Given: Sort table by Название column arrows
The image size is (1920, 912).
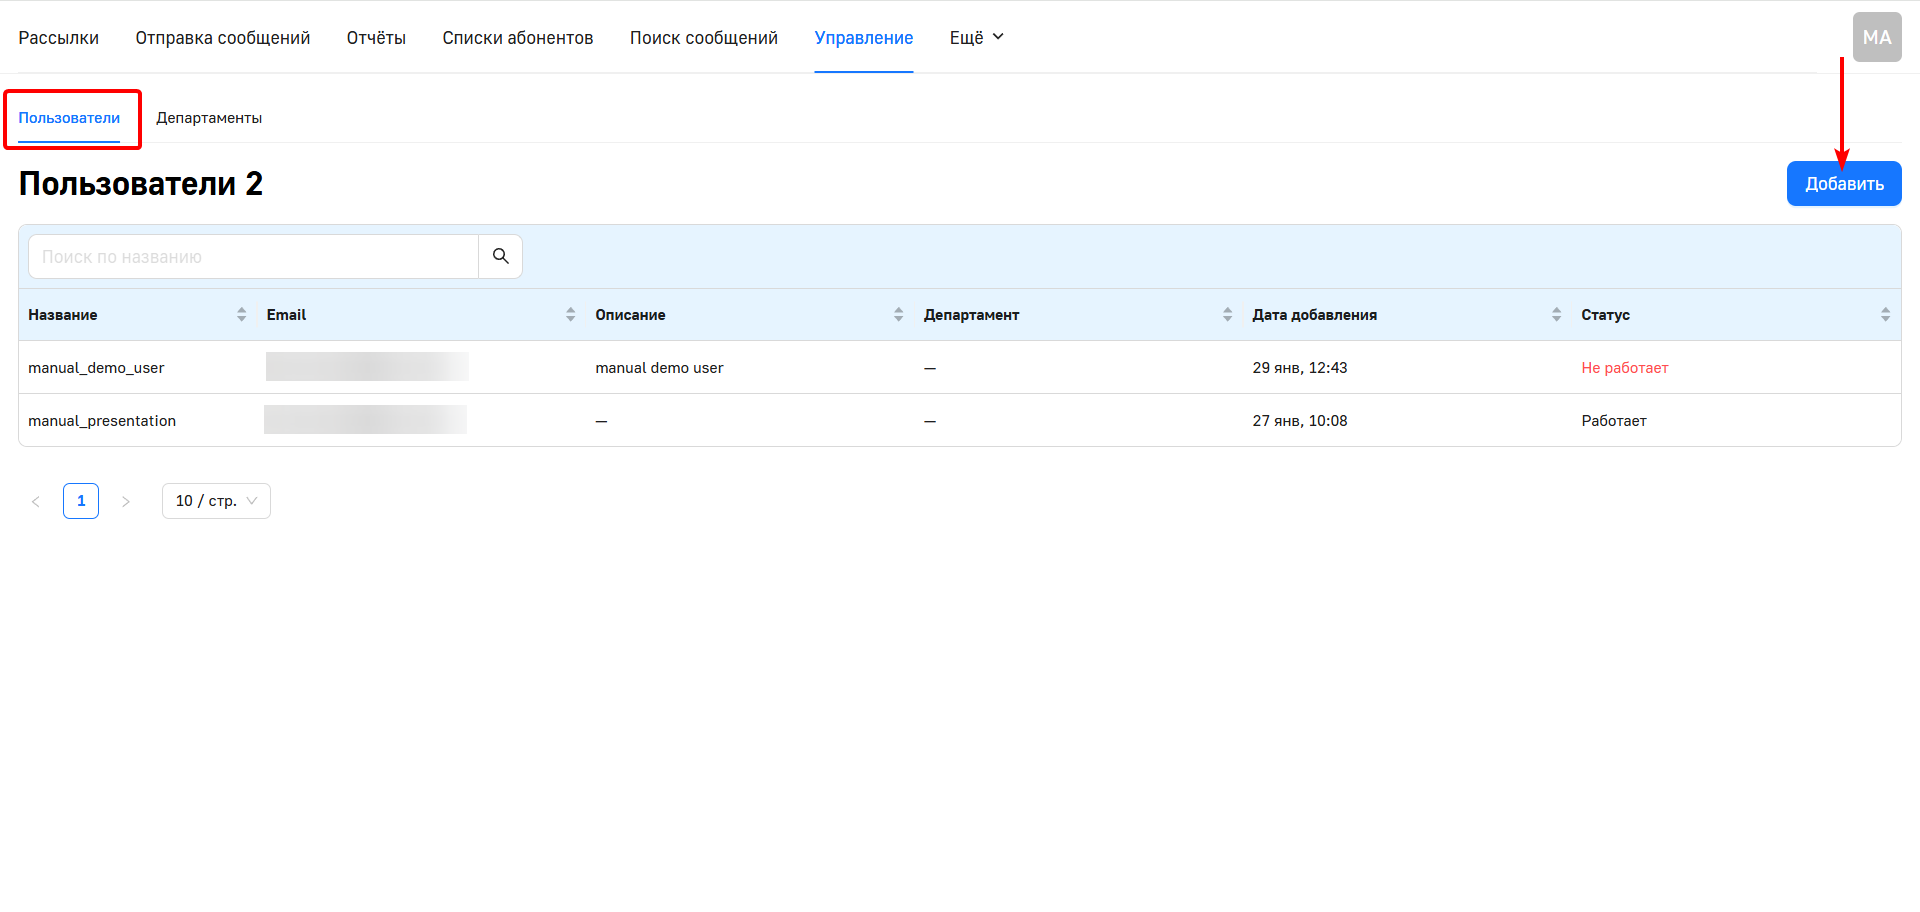Looking at the screenshot, I should [x=241, y=315].
